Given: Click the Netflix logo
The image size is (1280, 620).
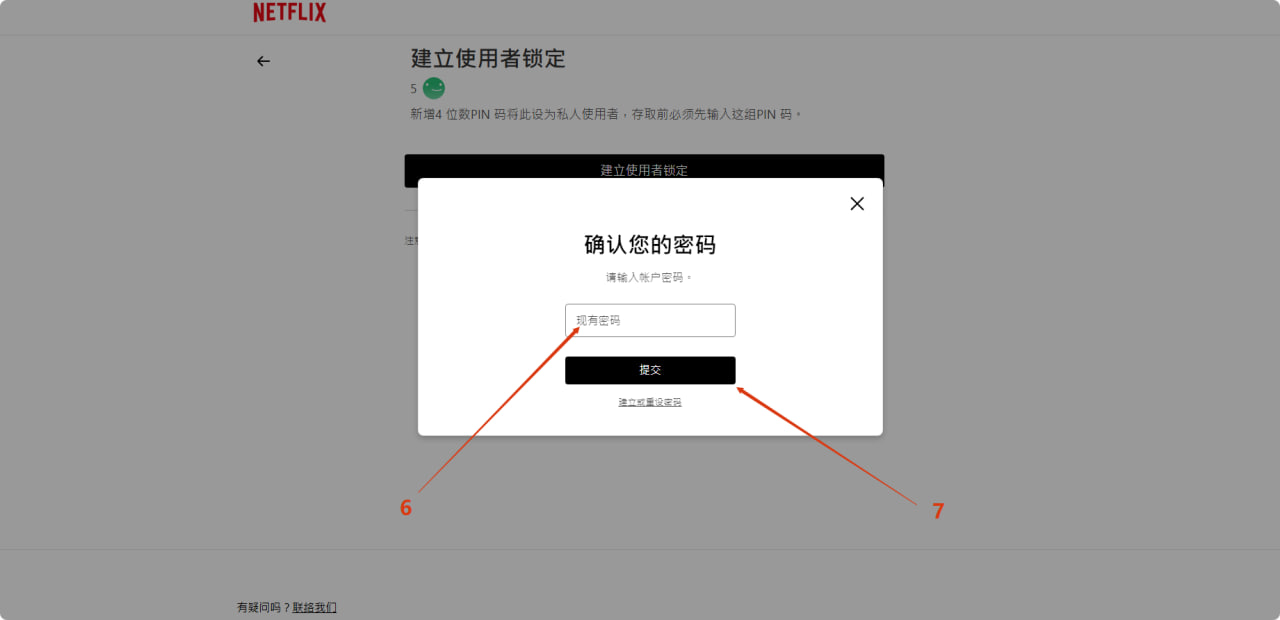Looking at the screenshot, I should 289,12.
